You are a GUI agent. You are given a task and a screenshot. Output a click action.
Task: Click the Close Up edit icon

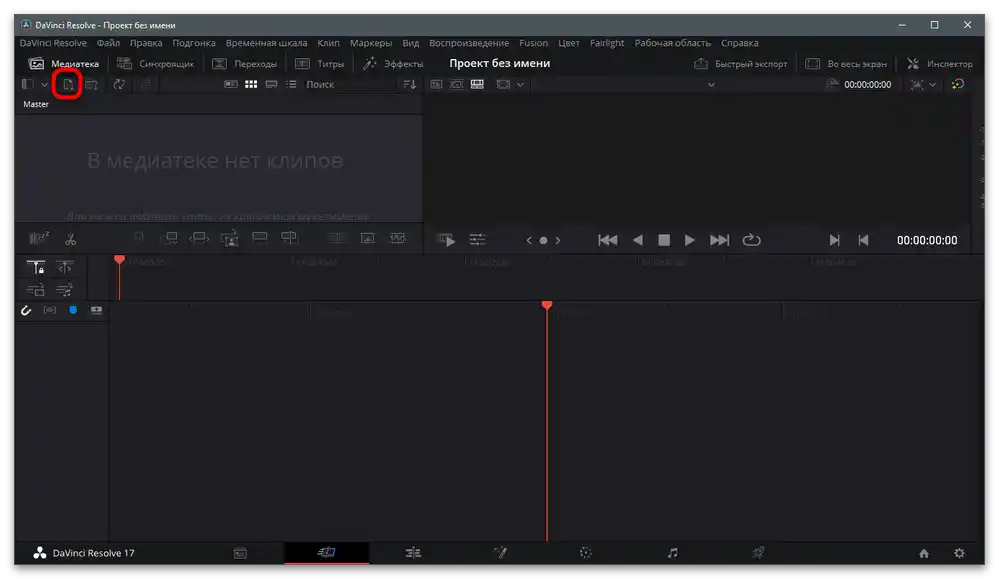pos(229,238)
